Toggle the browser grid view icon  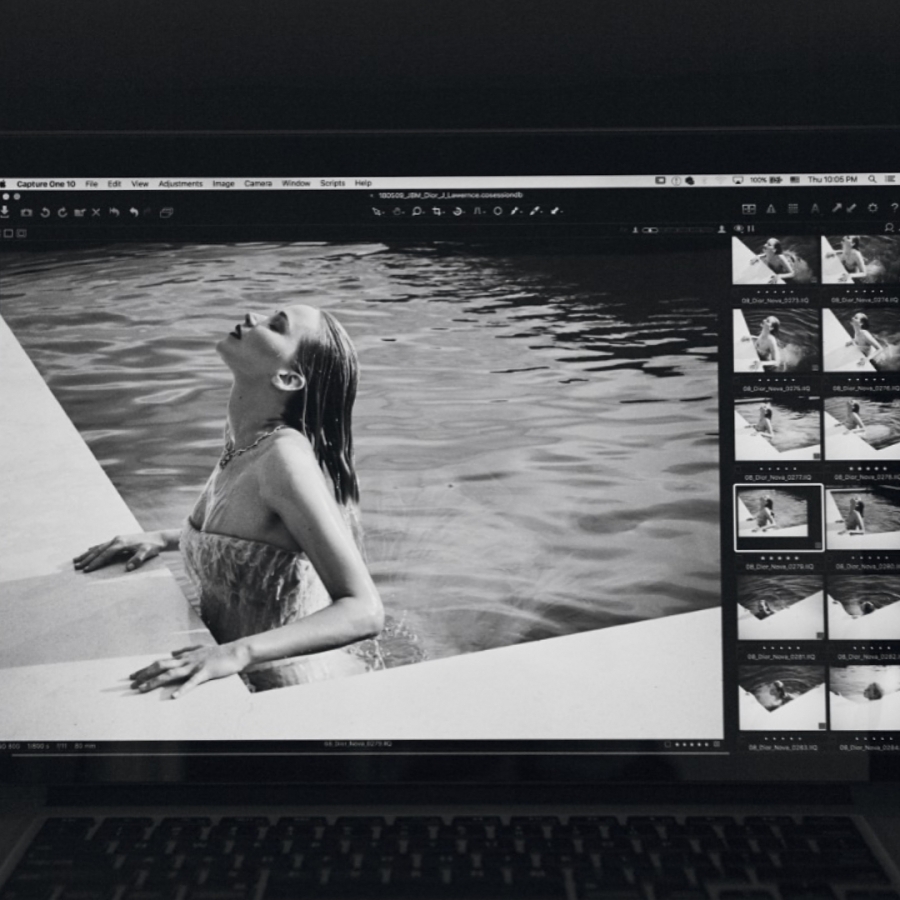pyautogui.click(x=748, y=208)
